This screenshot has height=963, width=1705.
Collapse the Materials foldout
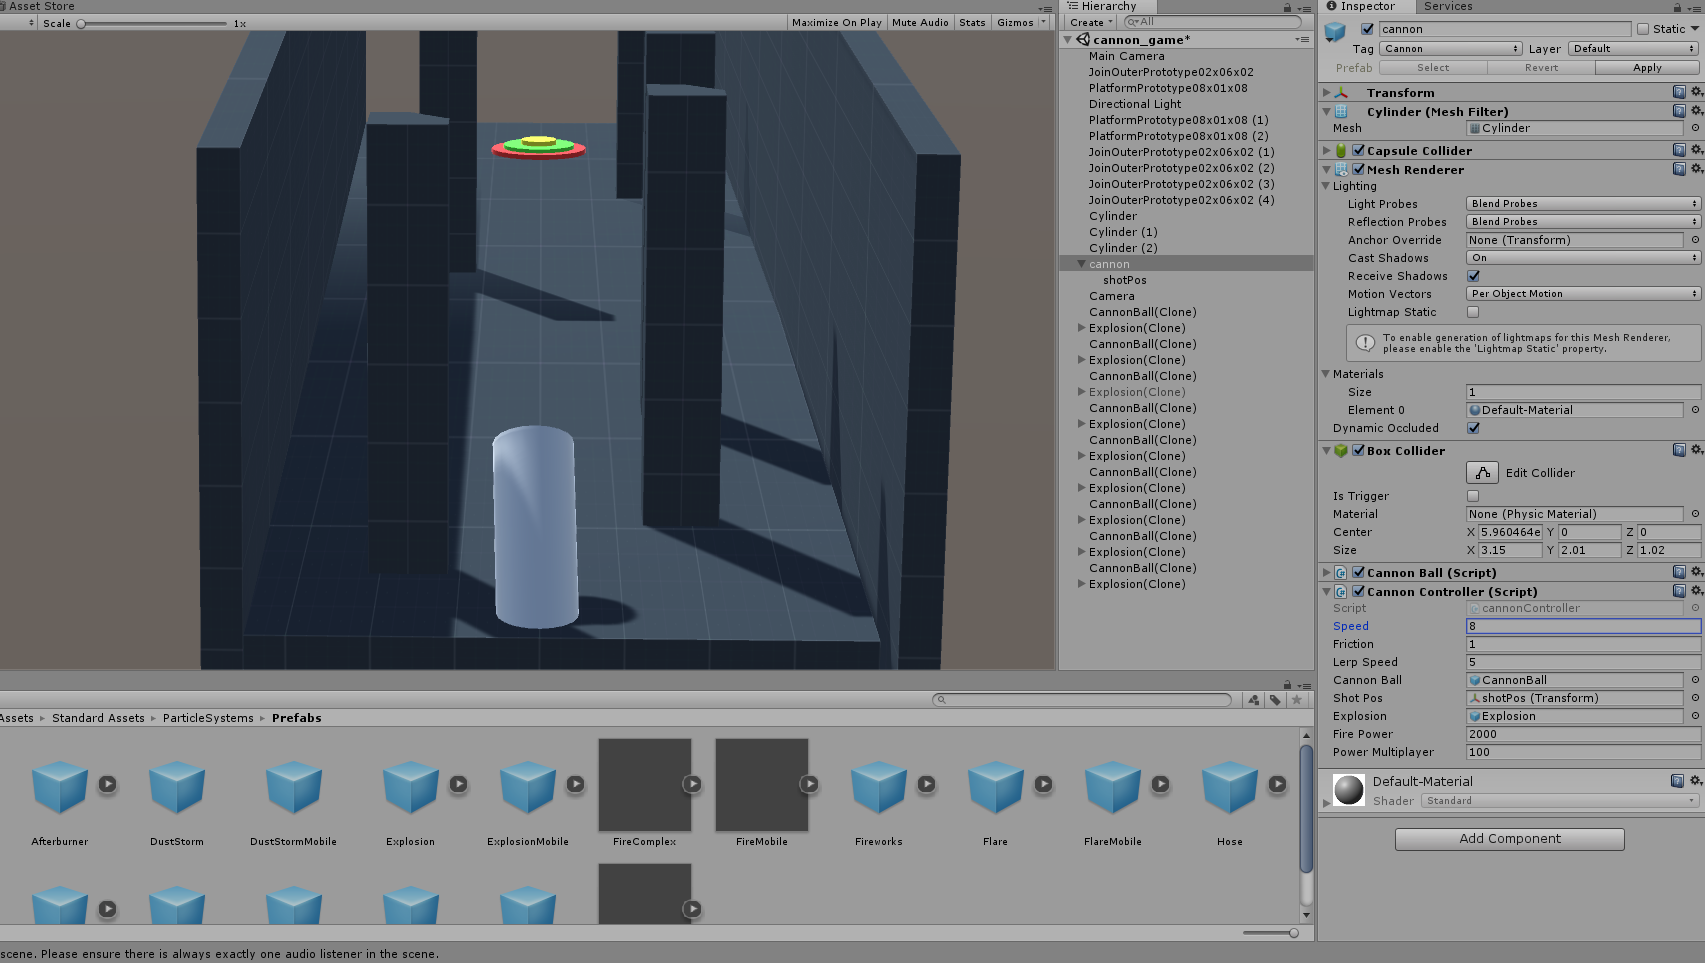(1327, 374)
